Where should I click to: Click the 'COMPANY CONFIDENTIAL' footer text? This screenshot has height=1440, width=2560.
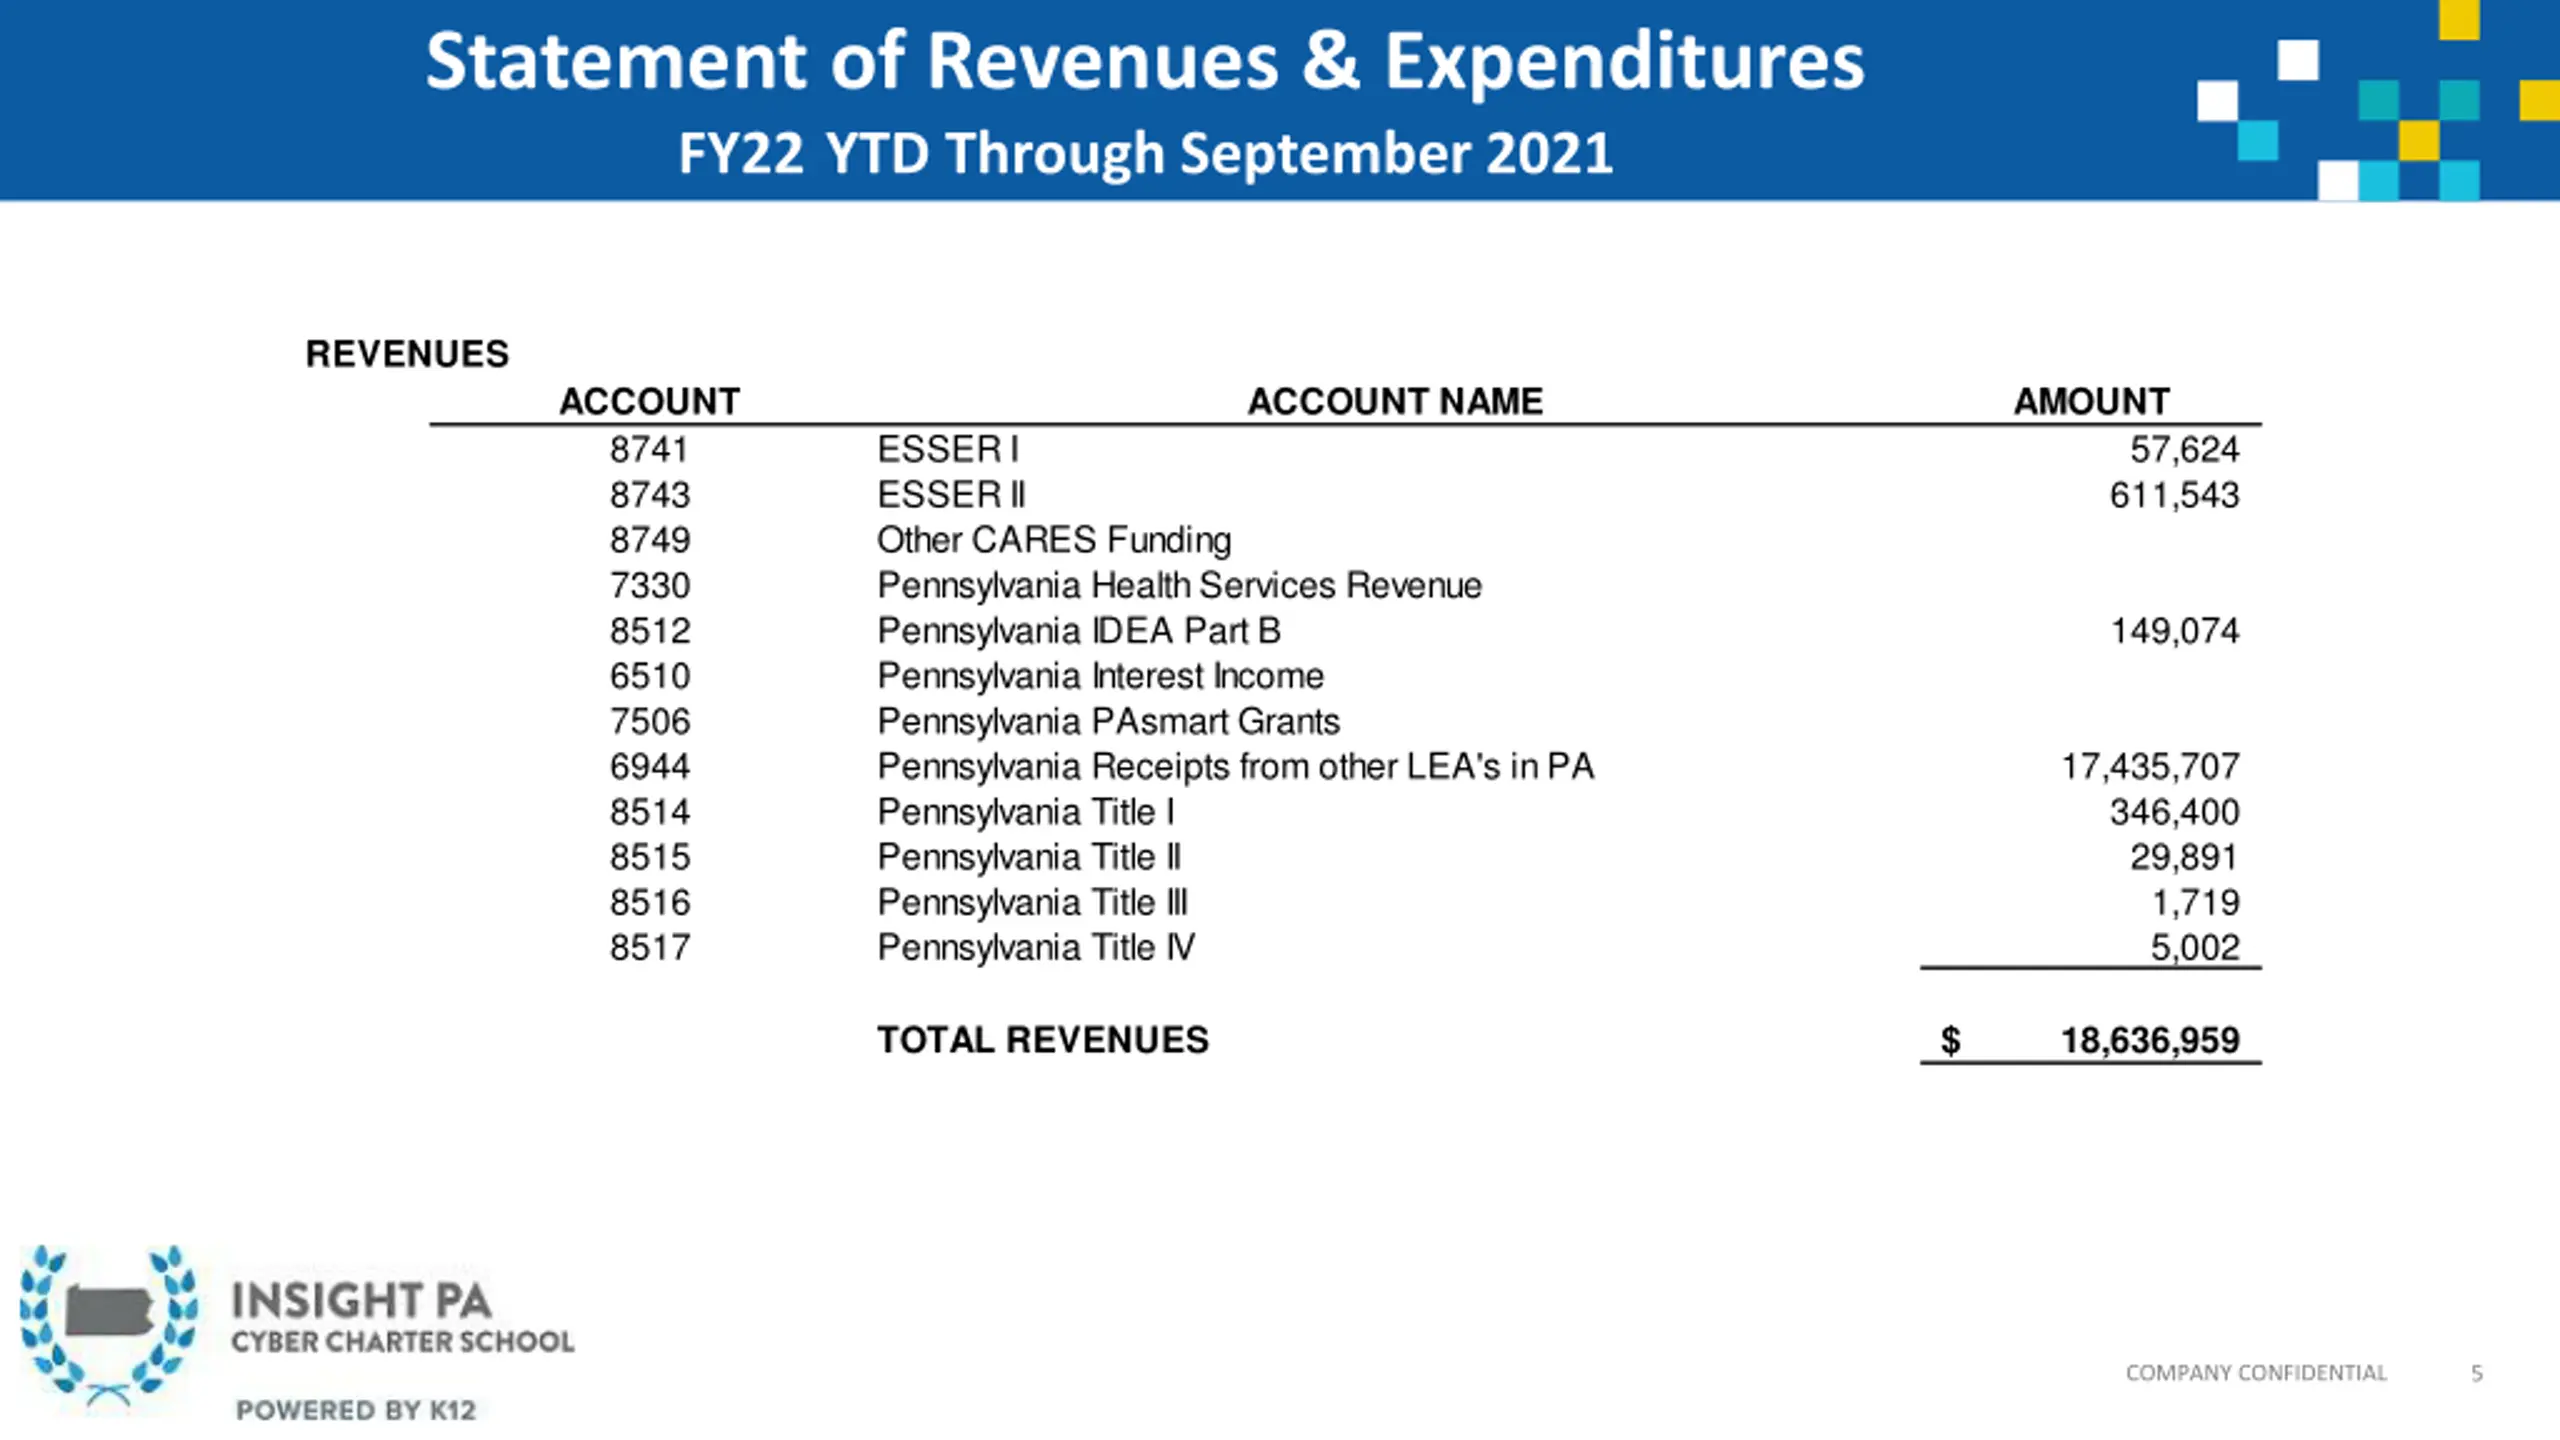pyautogui.click(x=2256, y=1373)
